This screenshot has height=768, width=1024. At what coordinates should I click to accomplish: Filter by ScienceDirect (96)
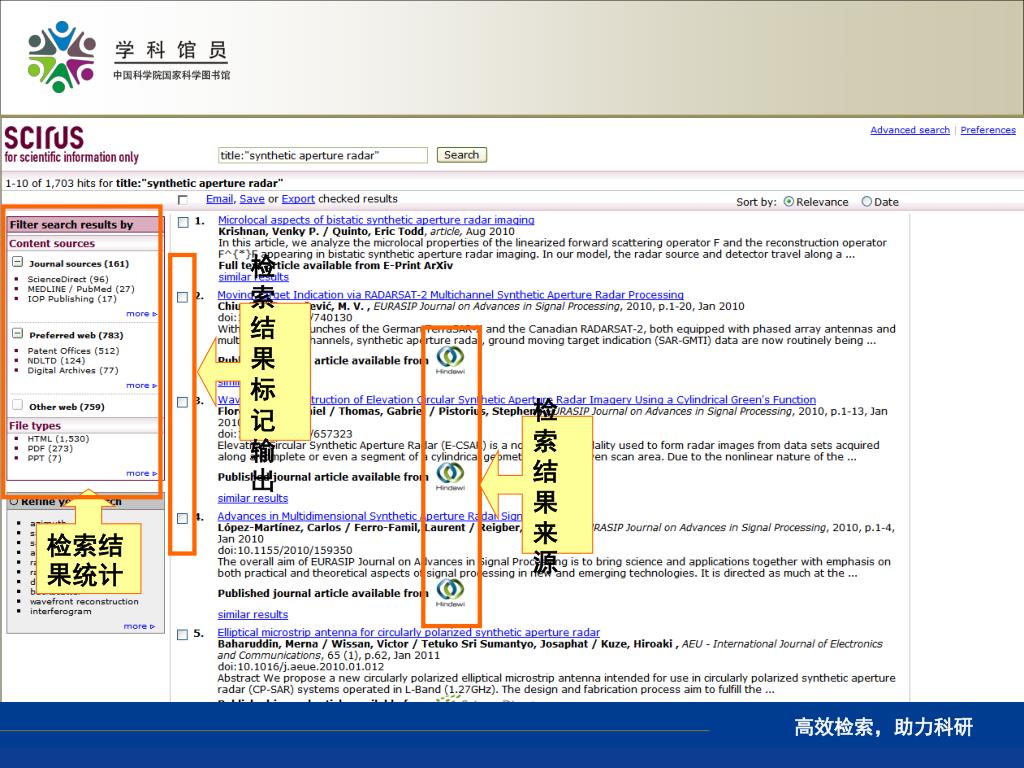point(68,279)
